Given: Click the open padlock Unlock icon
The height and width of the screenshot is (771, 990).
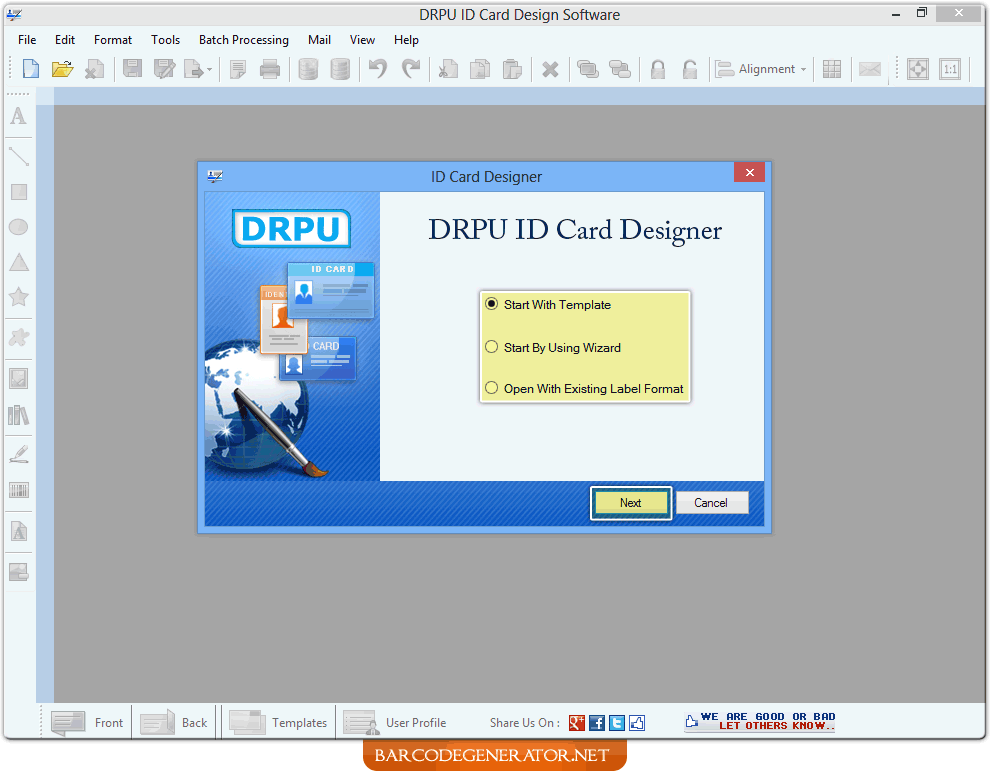Looking at the screenshot, I should (x=689, y=69).
